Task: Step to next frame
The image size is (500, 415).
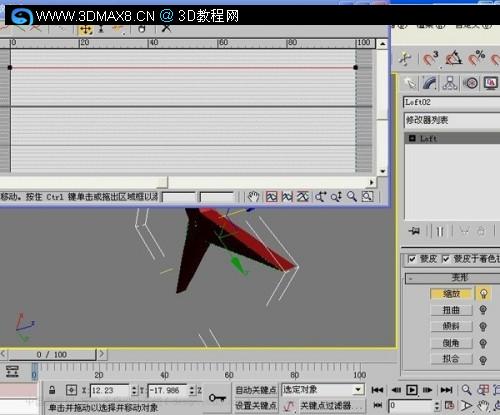Action: point(428,390)
